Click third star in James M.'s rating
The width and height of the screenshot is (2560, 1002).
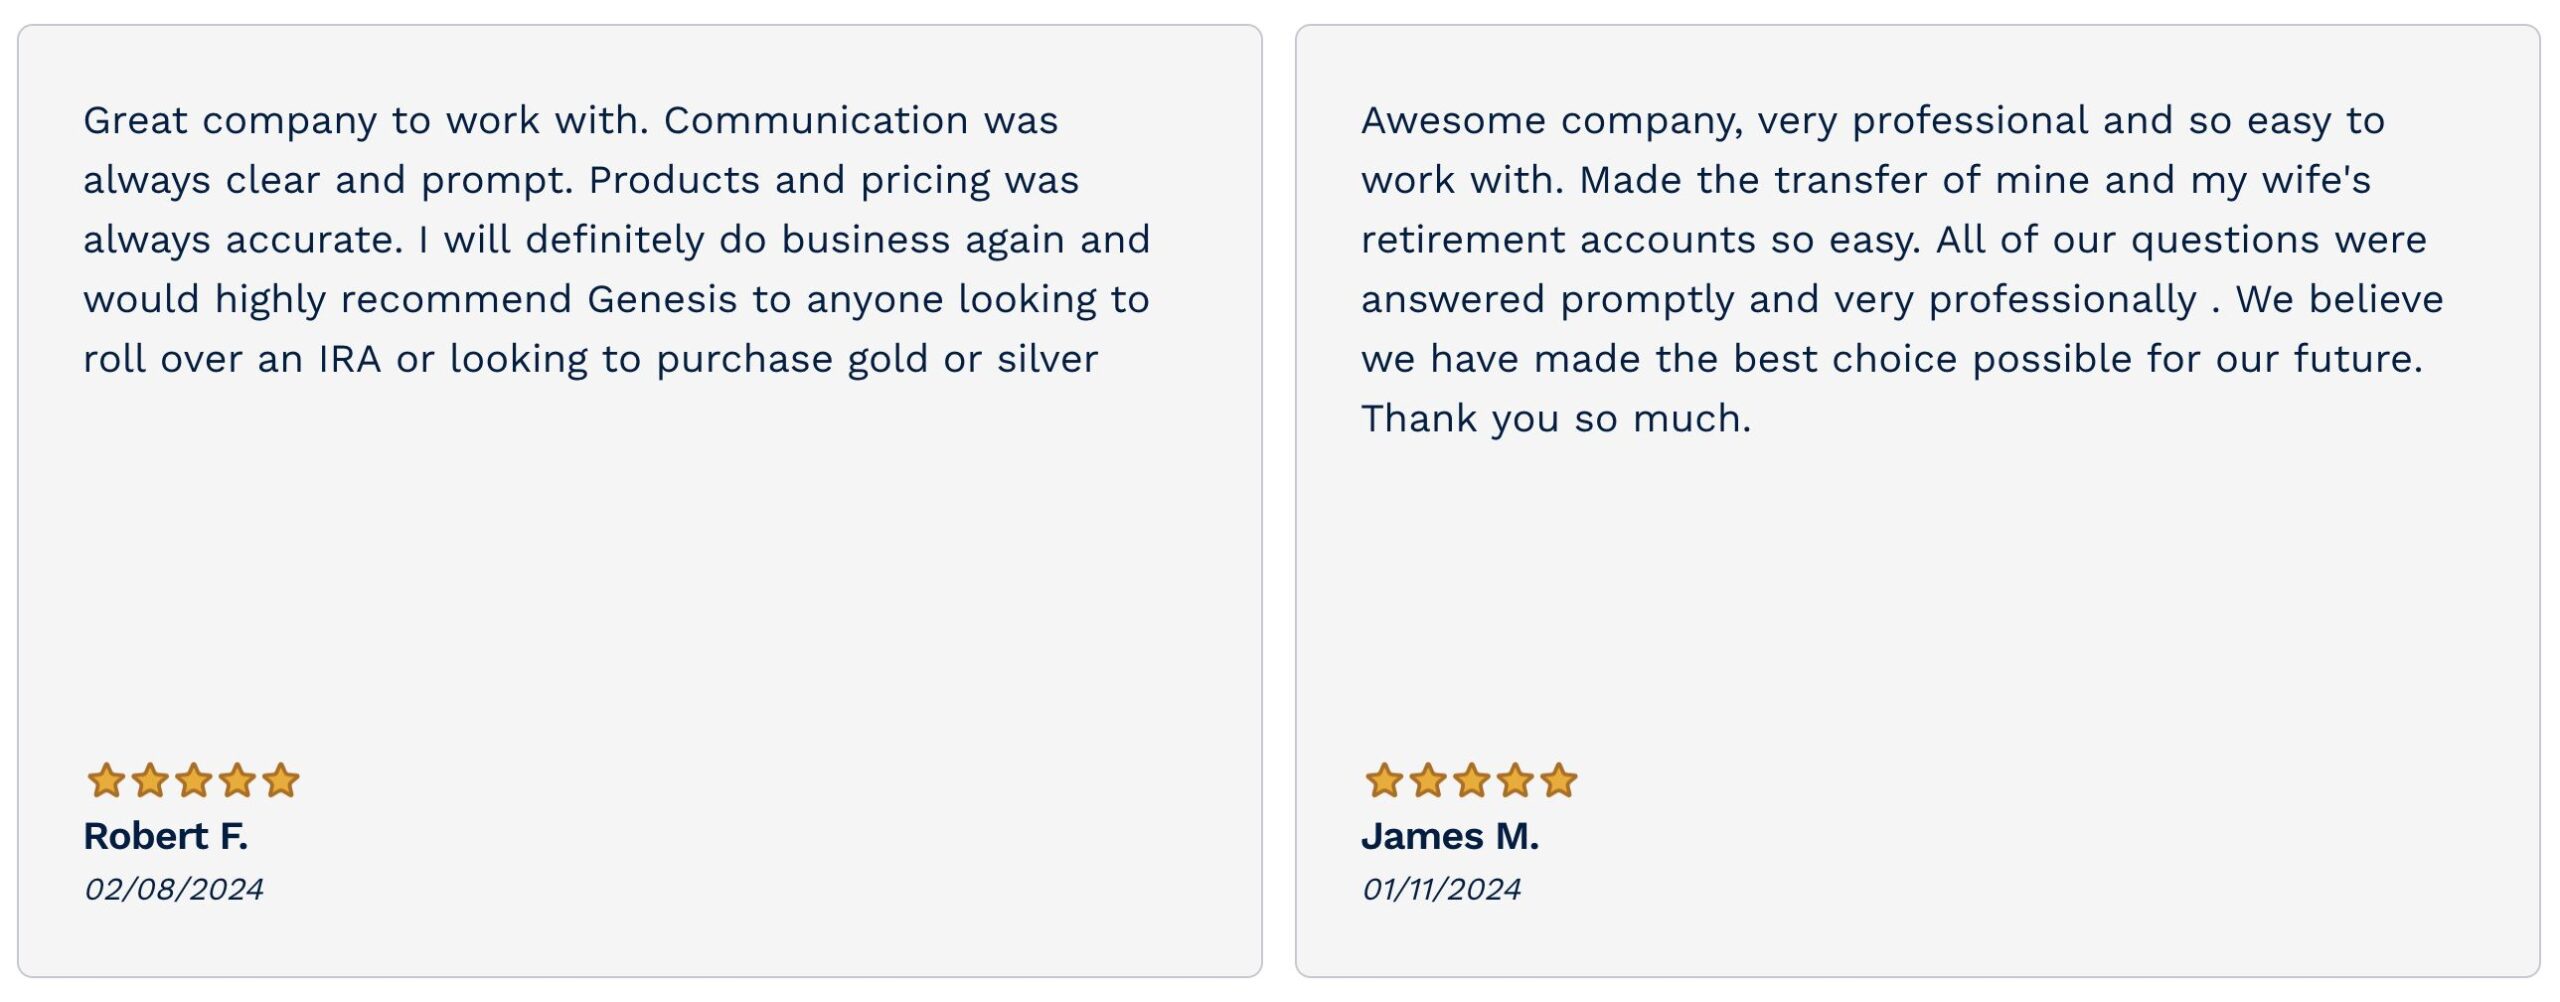(x=1471, y=781)
